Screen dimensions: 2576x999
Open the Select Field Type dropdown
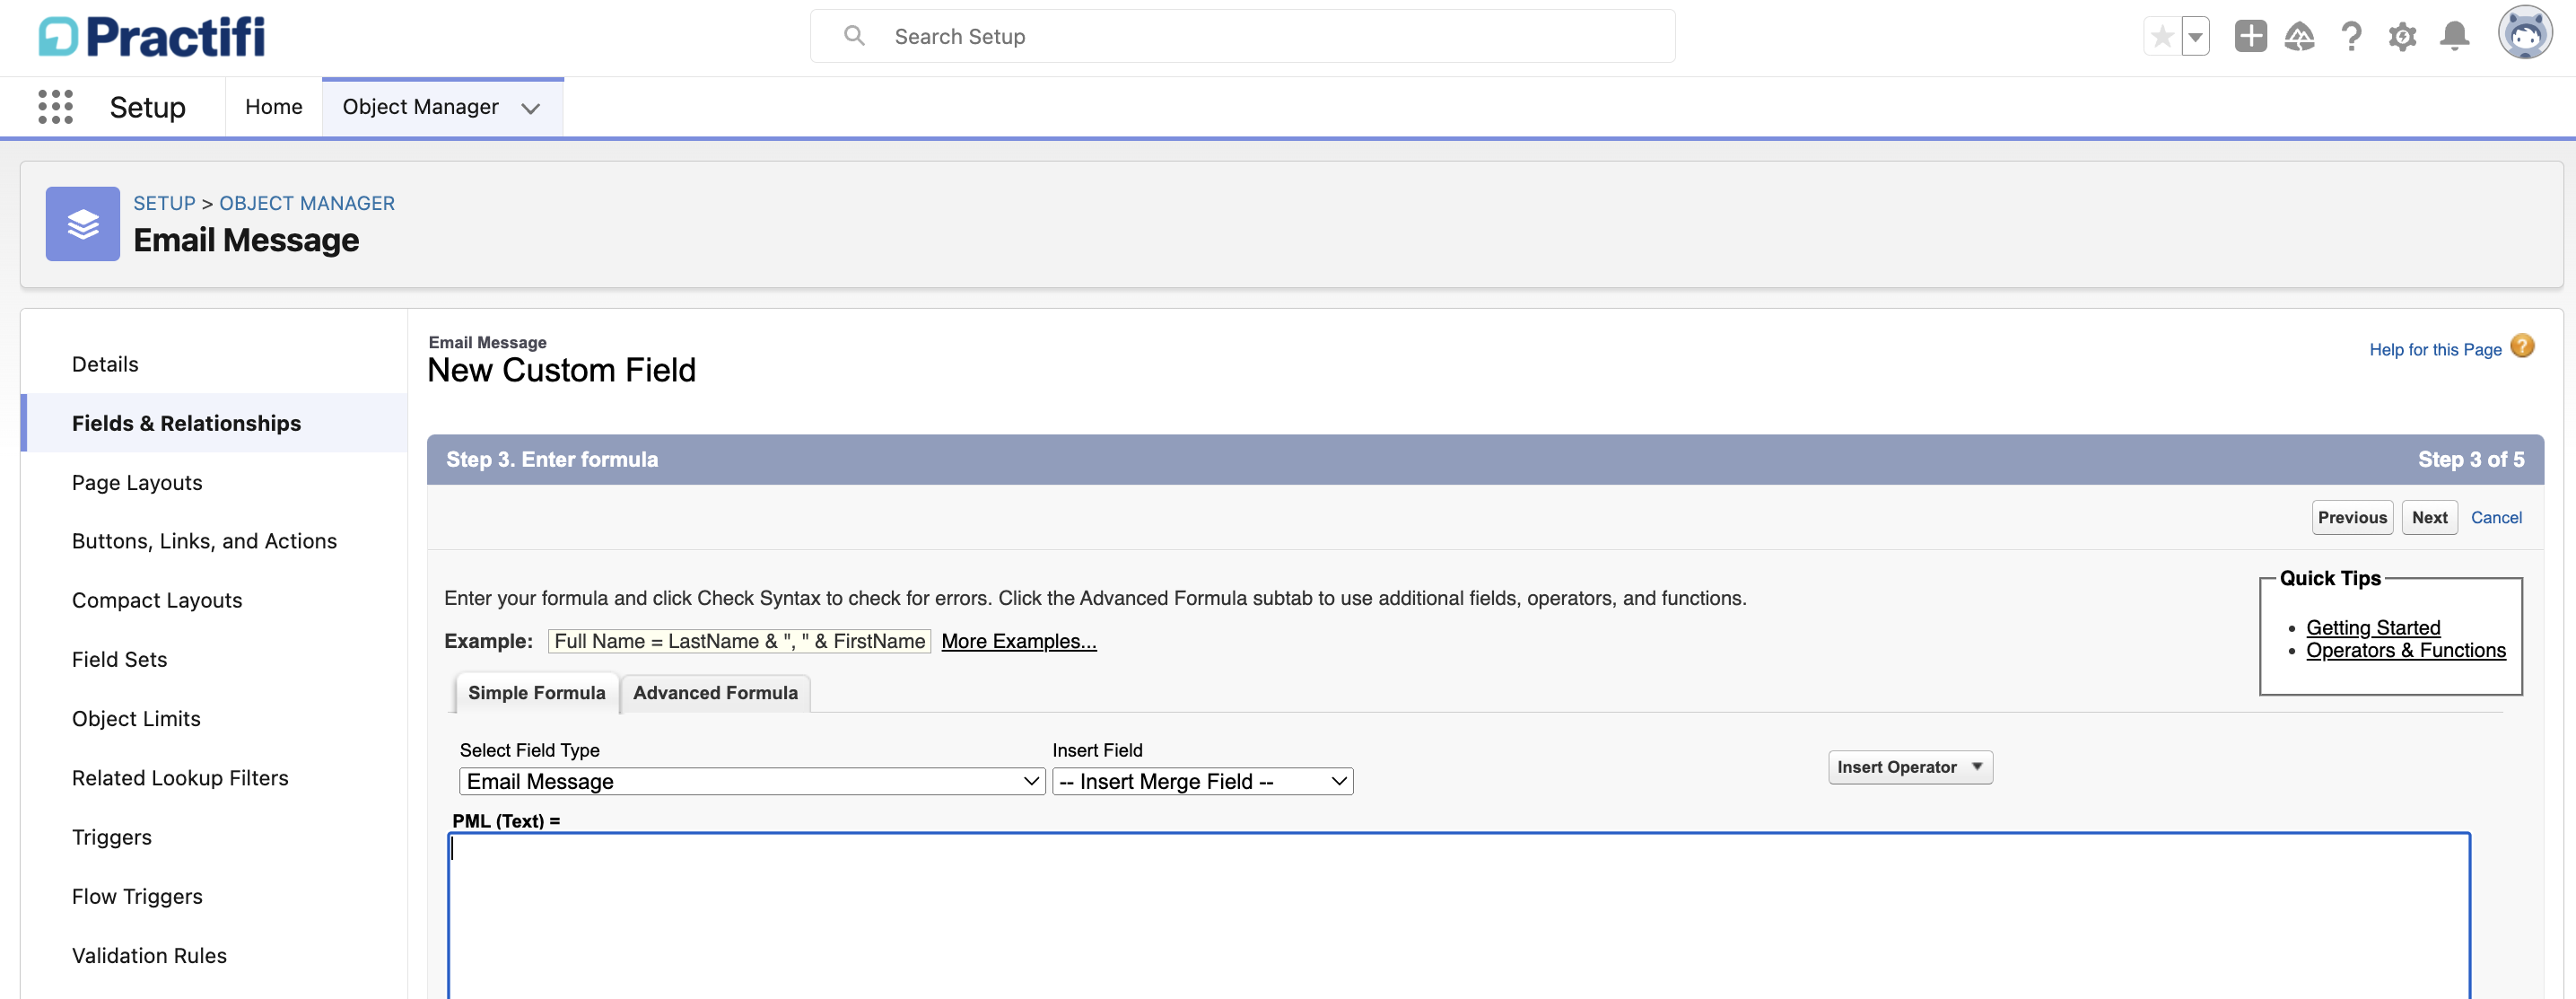click(x=752, y=781)
